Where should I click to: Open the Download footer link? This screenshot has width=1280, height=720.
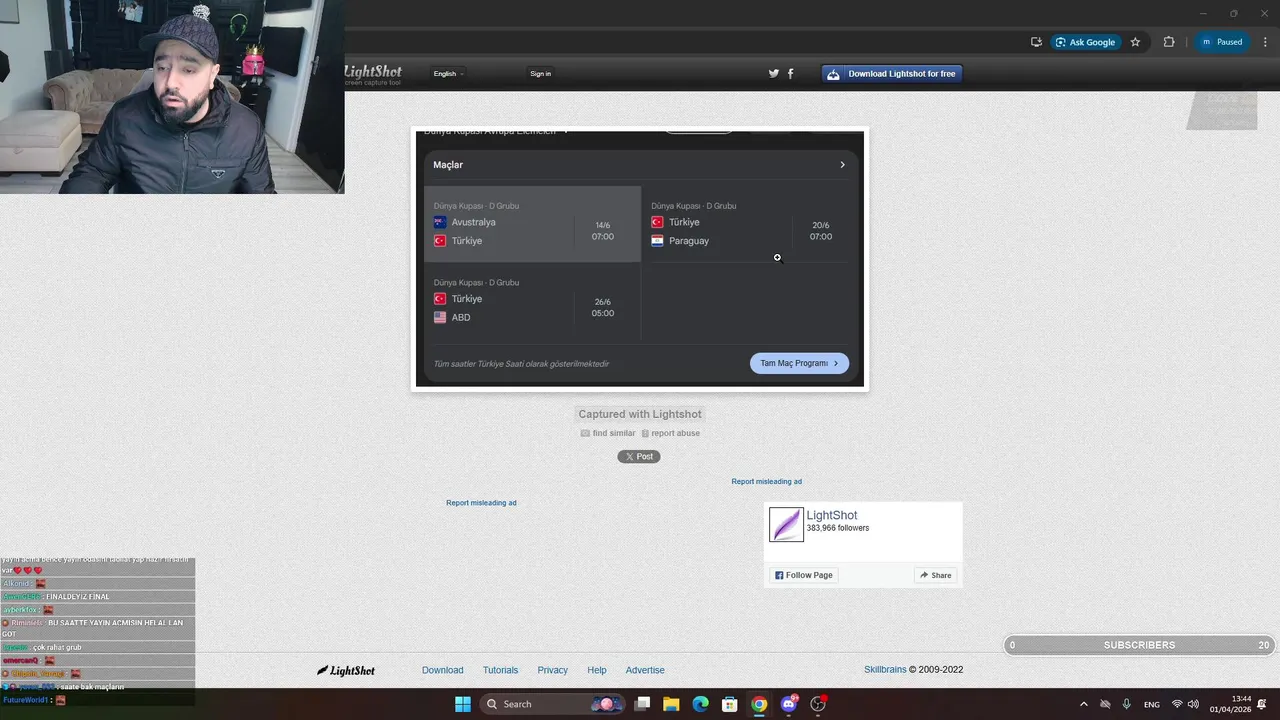[x=442, y=670]
